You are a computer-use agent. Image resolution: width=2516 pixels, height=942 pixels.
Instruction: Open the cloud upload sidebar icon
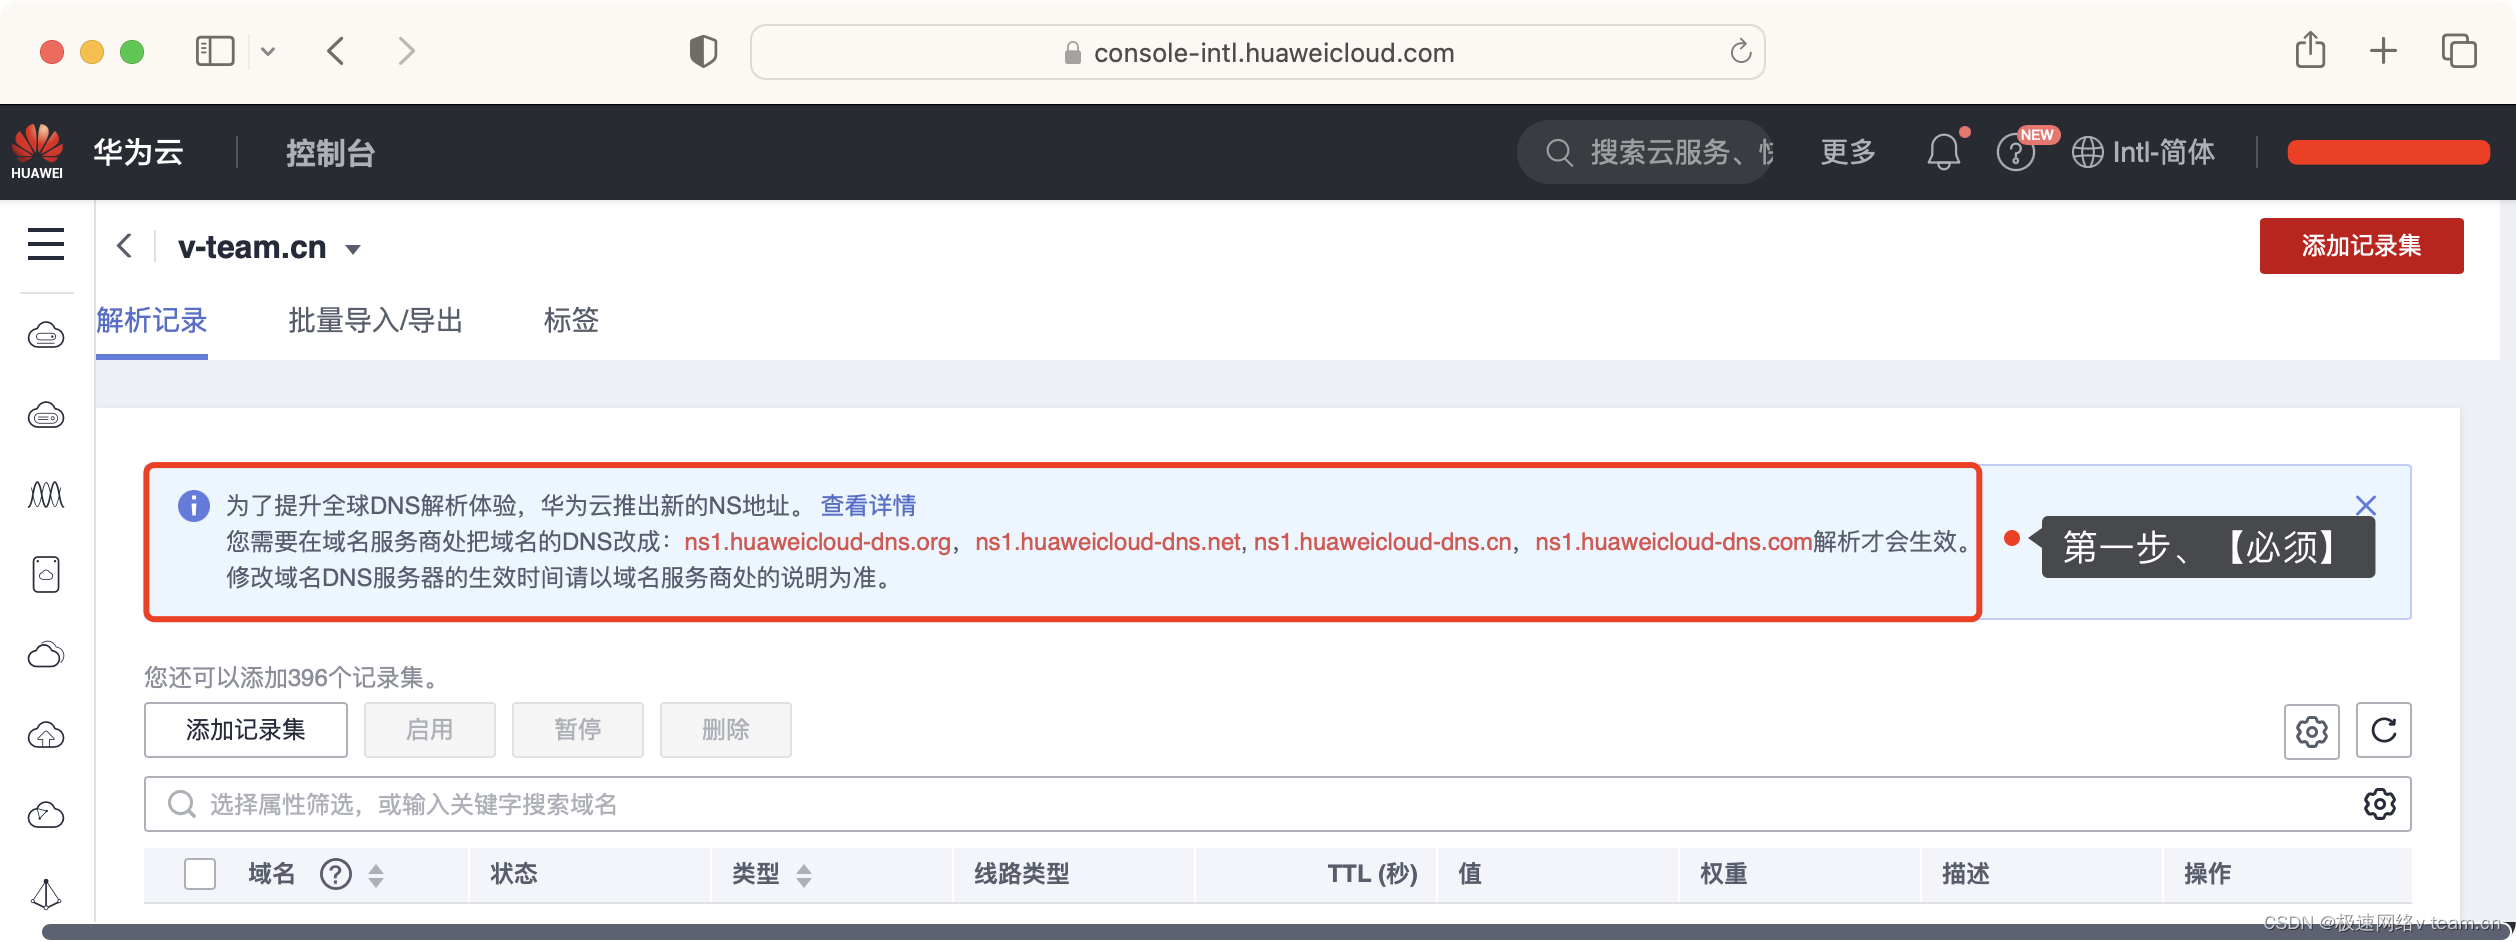pyautogui.click(x=46, y=735)
